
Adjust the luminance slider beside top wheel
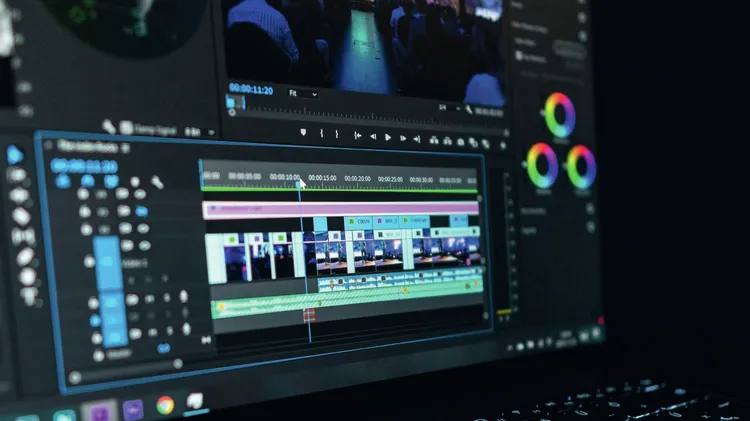542,113
